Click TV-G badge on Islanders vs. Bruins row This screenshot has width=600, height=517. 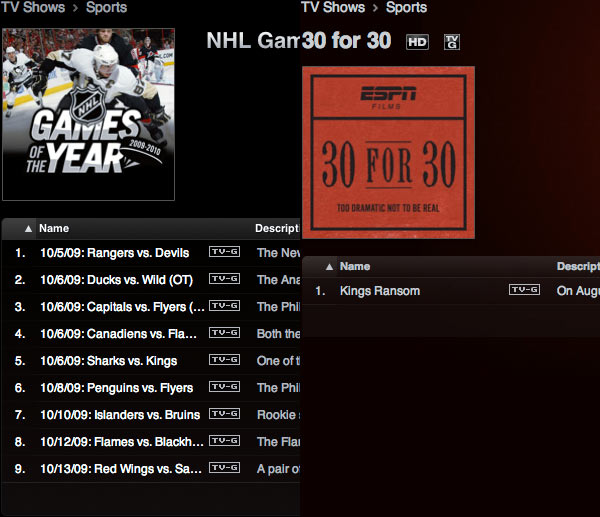point(224,414)
